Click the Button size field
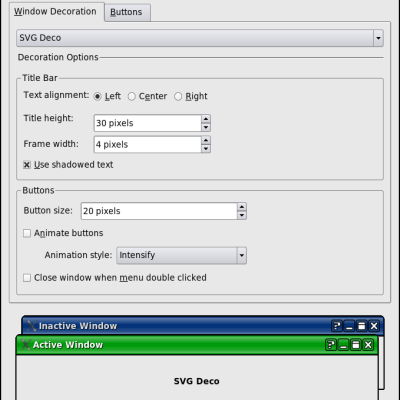Image resolution: width=400 pixels, height=400 pixels. click(x=159, y=211)
